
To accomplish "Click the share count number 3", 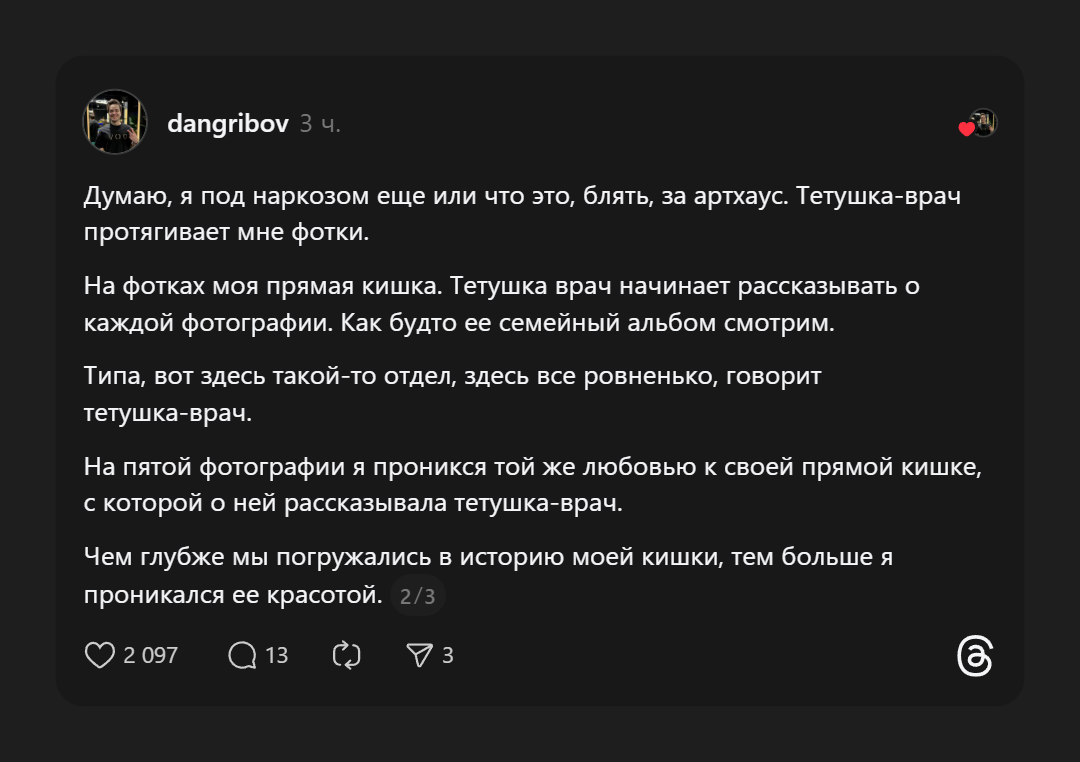I will click(x=447, y=655).
